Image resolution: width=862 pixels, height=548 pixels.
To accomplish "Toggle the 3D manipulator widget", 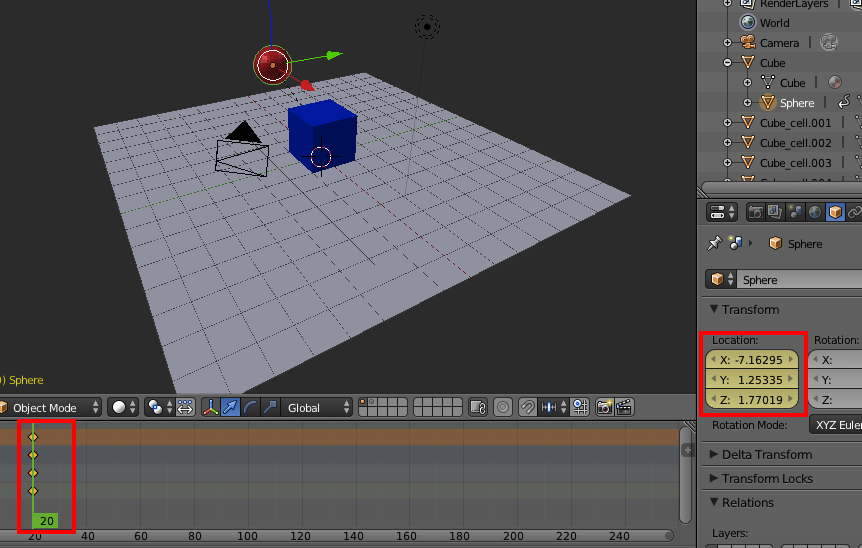I will pyautogui.click(x=211, y=407).
